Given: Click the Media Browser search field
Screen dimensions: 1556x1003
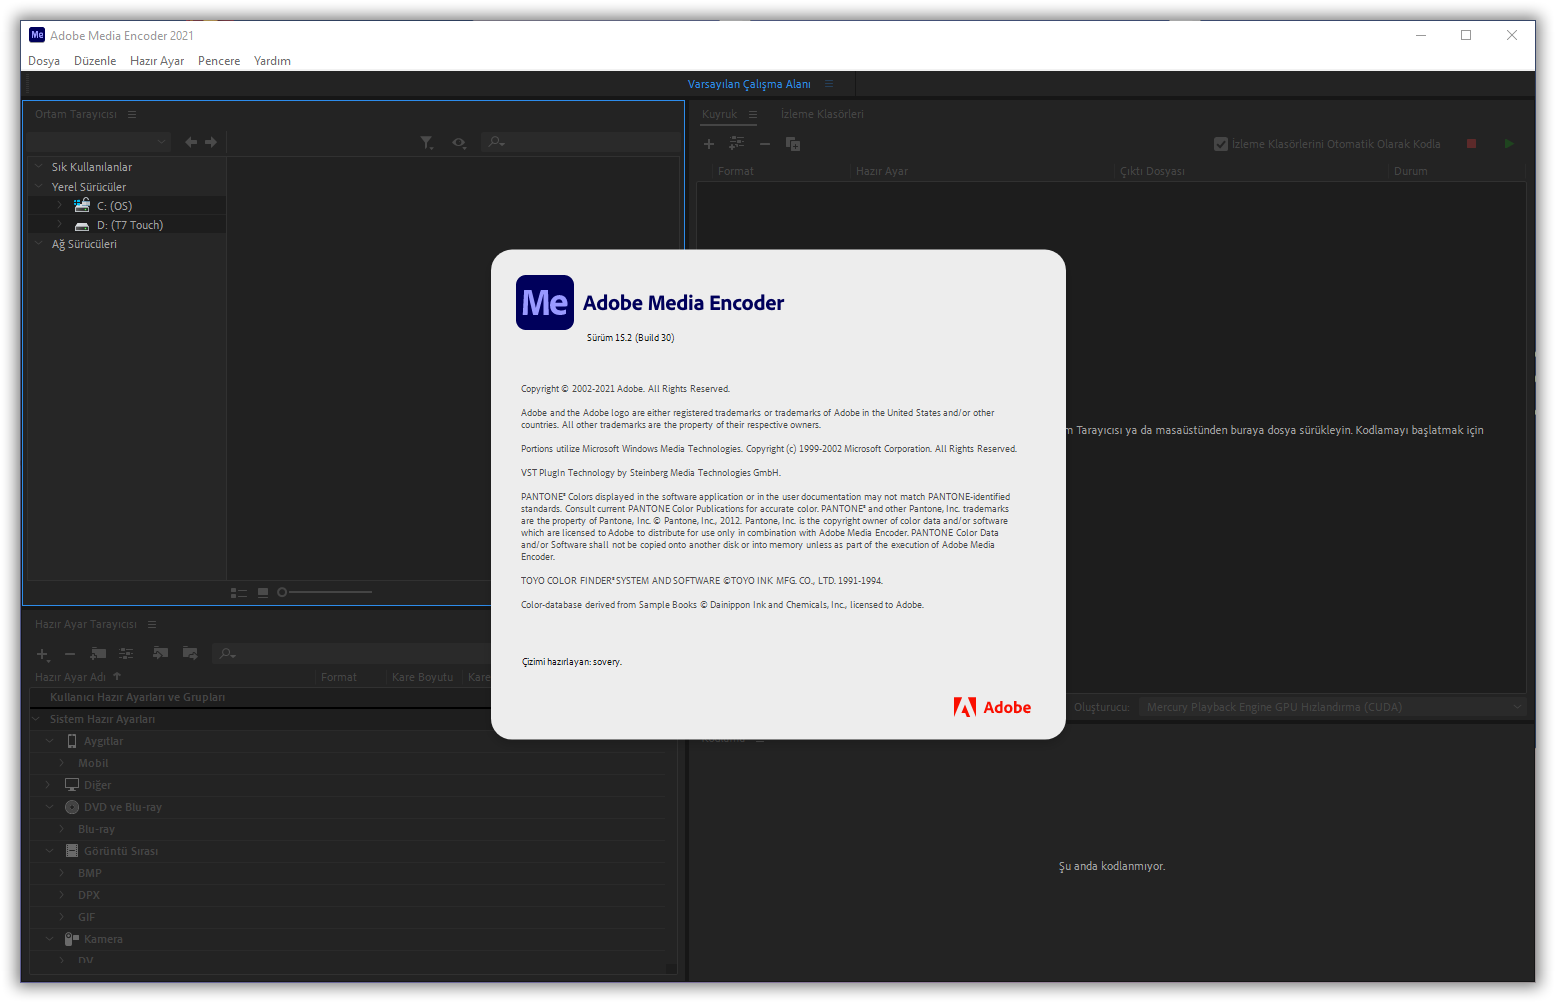Looking at the screenshot, I should coord(580,142).
